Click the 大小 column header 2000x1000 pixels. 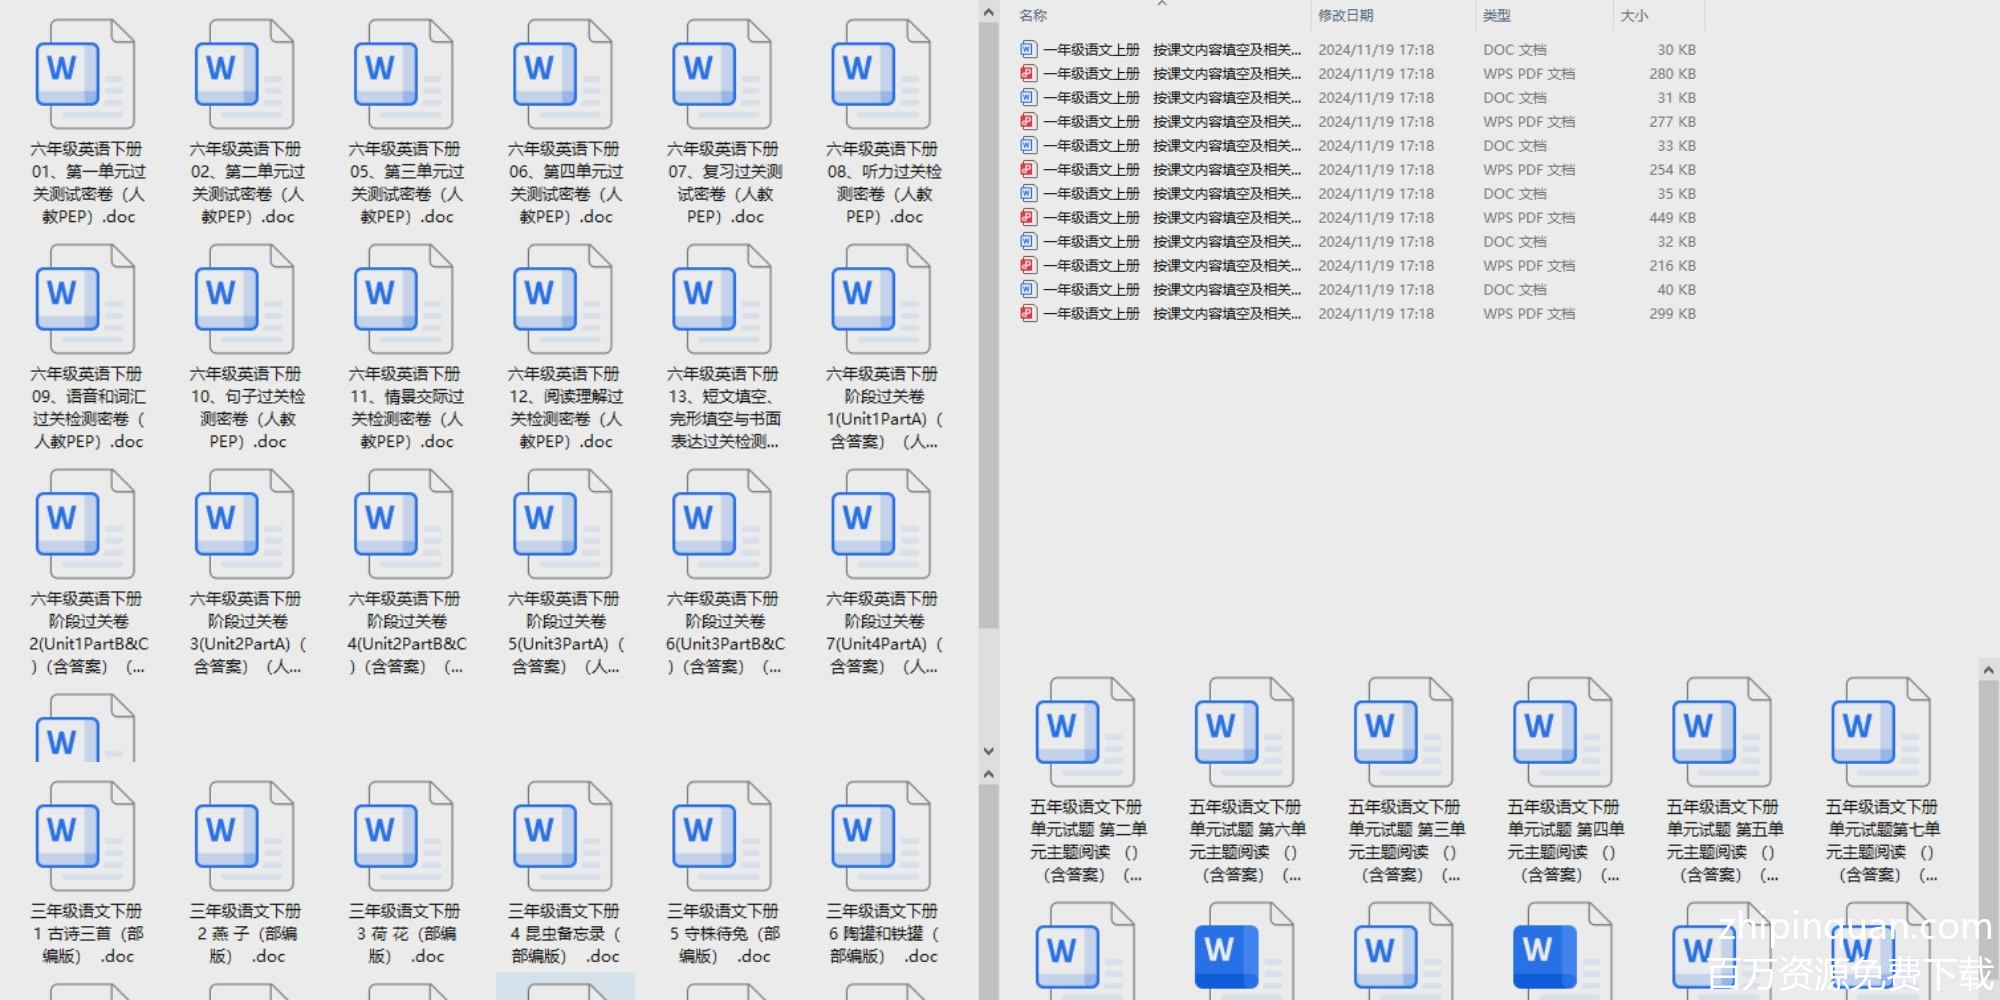[x=1634, y=15]
